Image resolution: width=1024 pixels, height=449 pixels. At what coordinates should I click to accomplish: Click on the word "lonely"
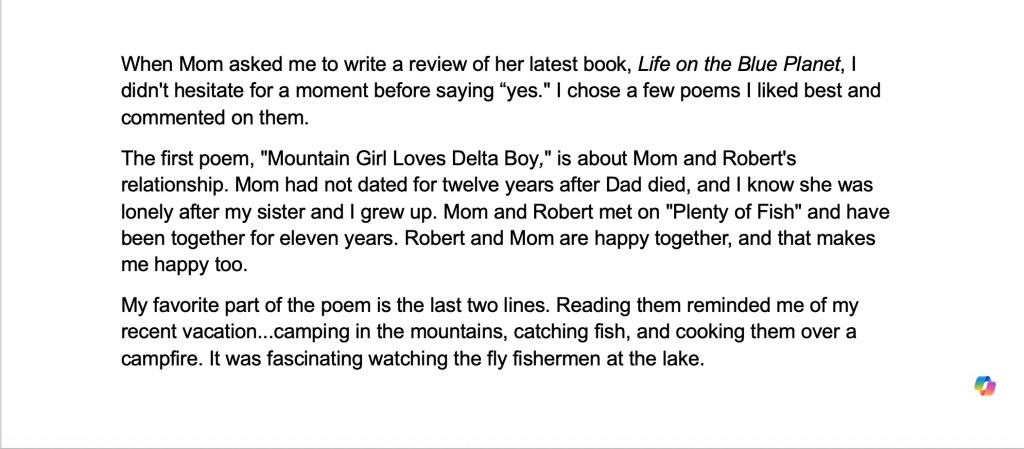148,213
